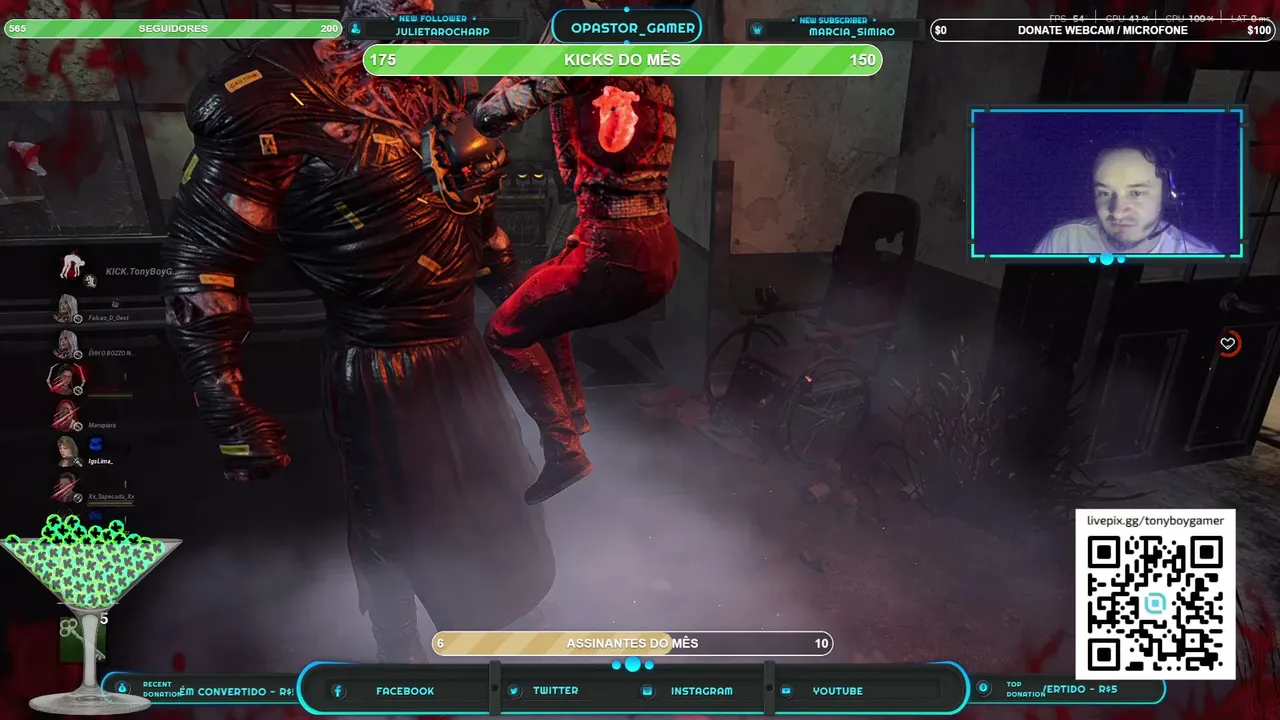Click the Facebook icon in the social bar

[338, 691]
